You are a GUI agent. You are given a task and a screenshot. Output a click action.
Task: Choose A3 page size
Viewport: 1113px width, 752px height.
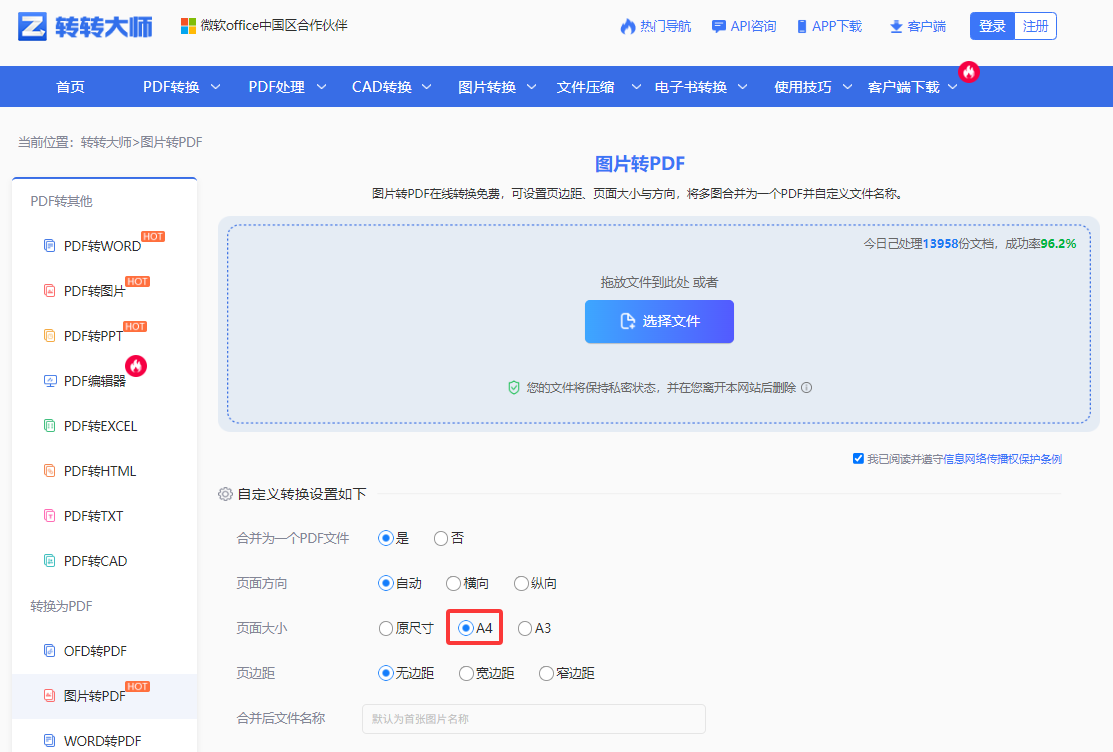[525, 628]
